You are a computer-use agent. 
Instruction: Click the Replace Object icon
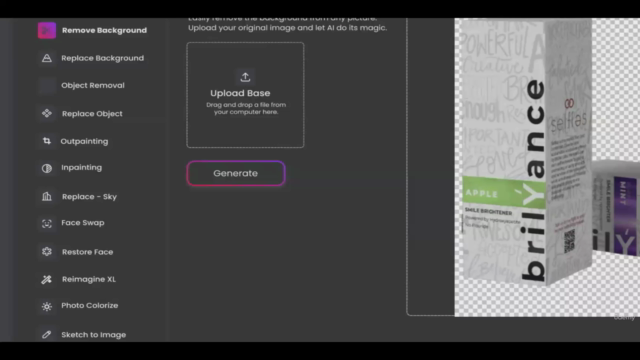[47, 113]
